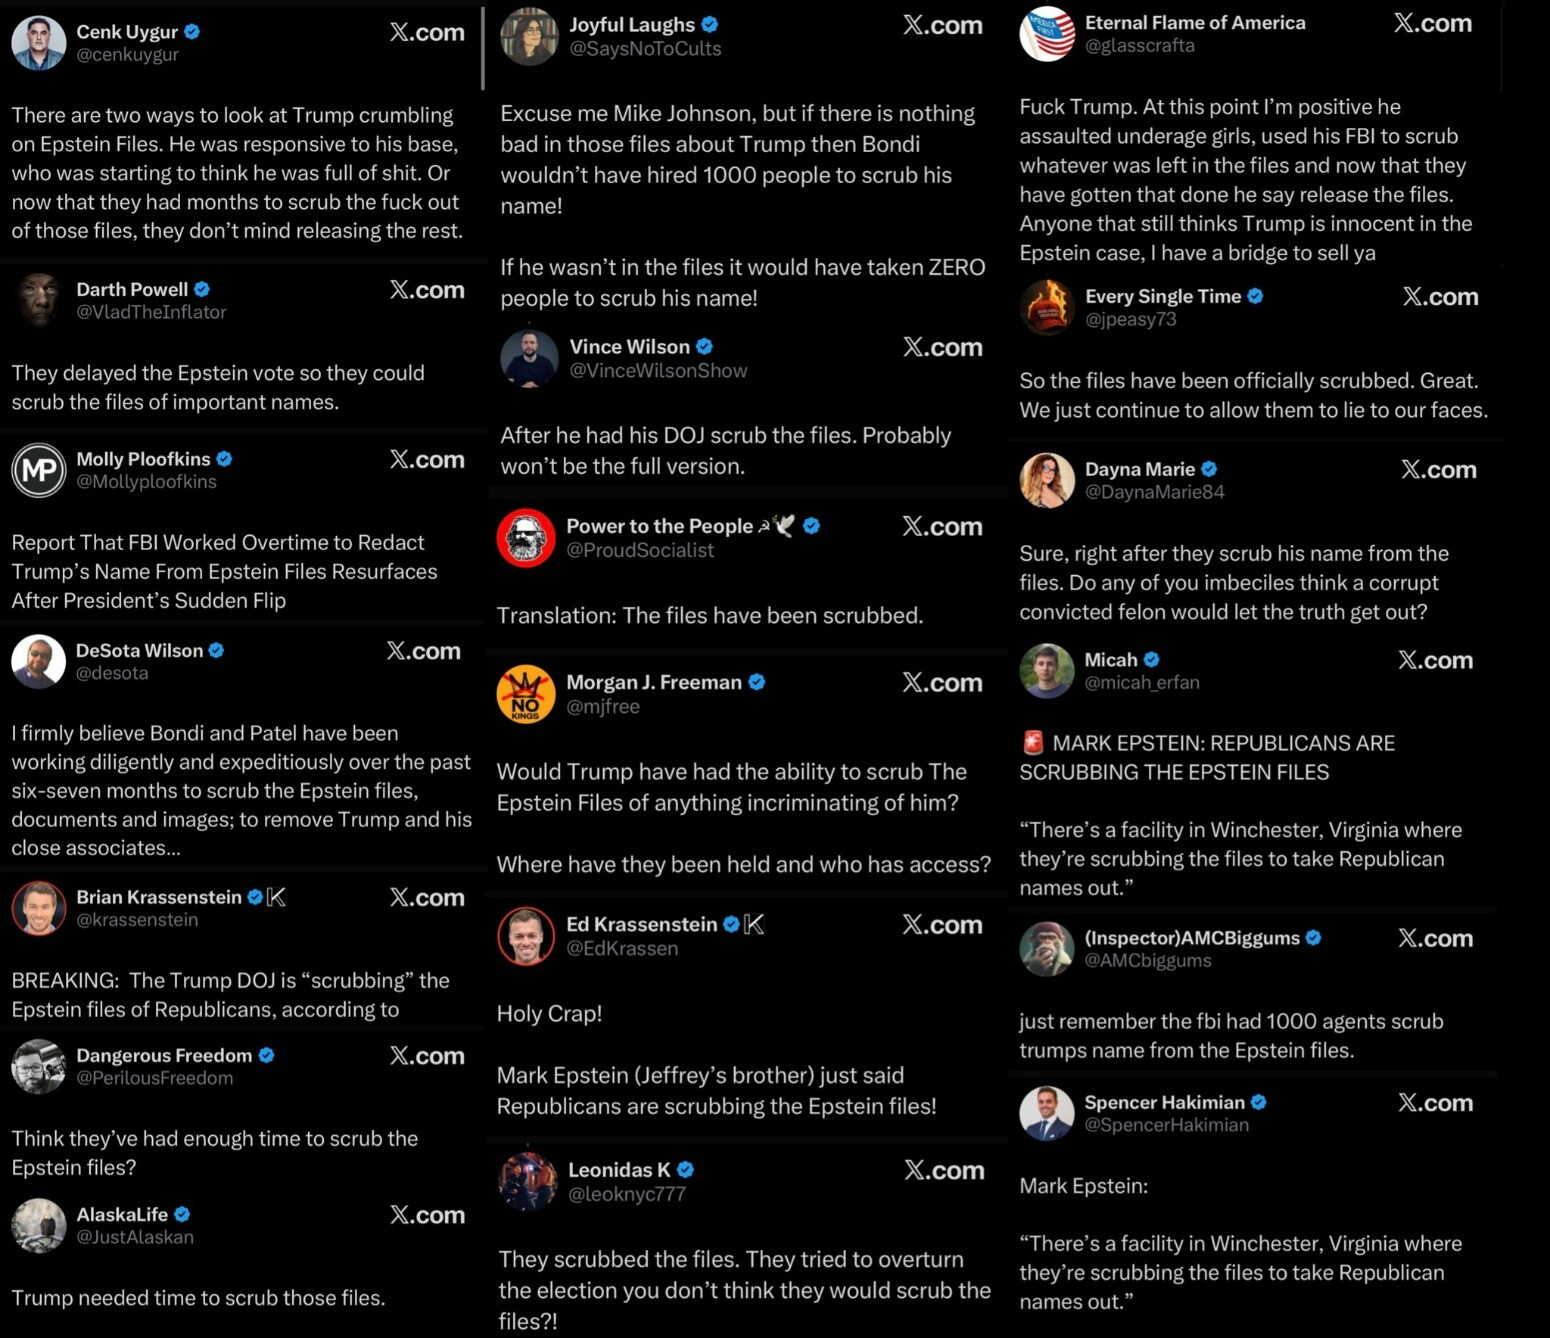Click the verified badge beside Darth Powell
The height and width of the screenshot is (1338, 1550).
click(x=202, y=289)
